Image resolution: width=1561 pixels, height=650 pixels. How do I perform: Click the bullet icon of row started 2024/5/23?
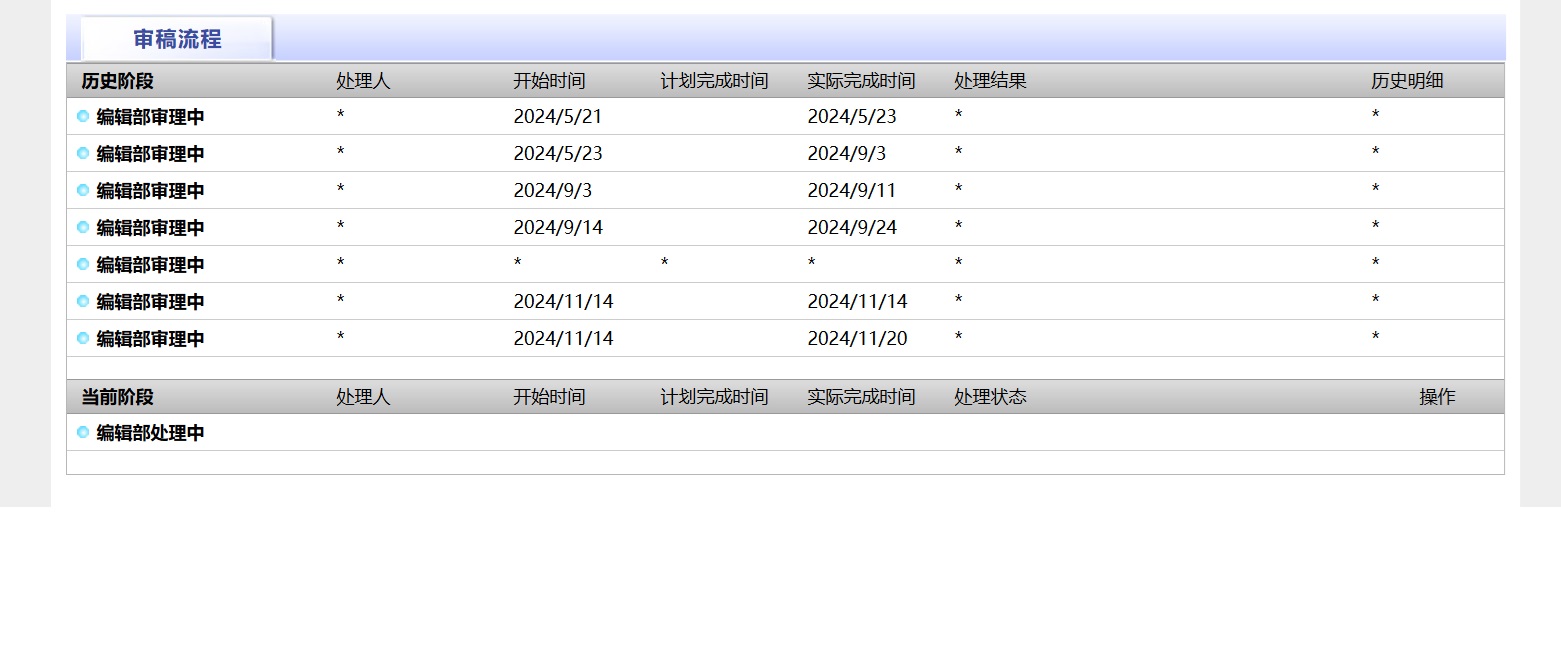pos(83,153)
